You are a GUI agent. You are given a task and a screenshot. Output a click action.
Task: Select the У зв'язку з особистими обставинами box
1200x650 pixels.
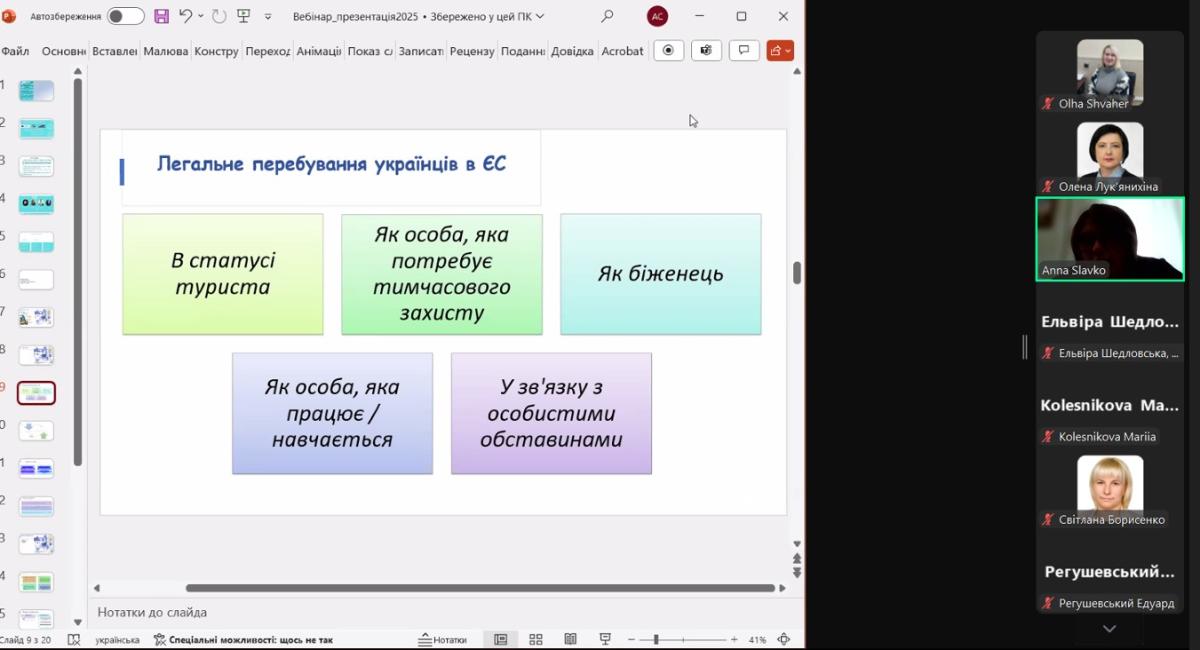(x=552, y=413)
